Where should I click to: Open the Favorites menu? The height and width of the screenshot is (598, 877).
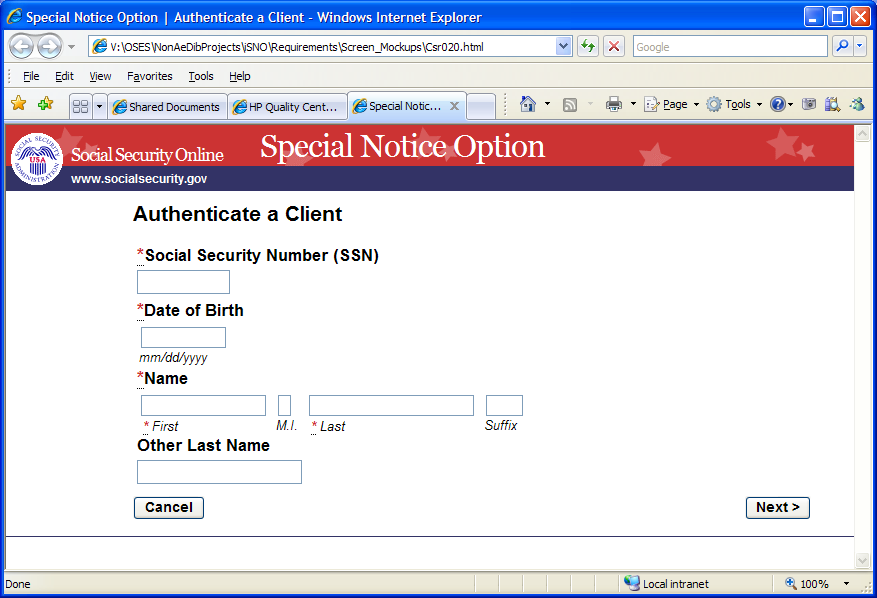149,76
